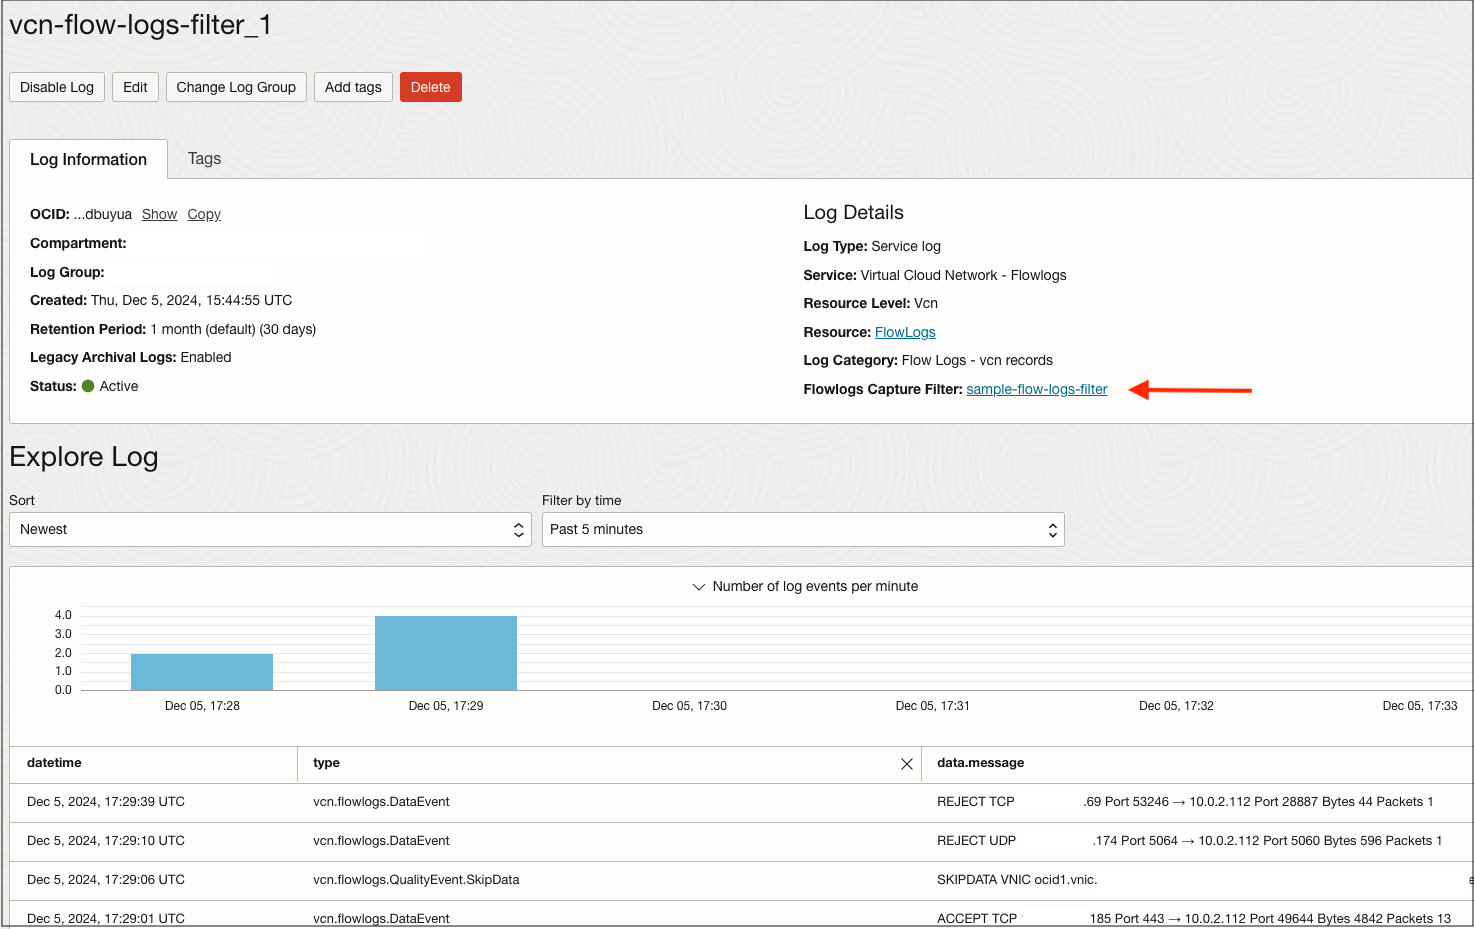Click Edit to modify the log
The width and height of the screenshot is (1474, 929).
135,87
